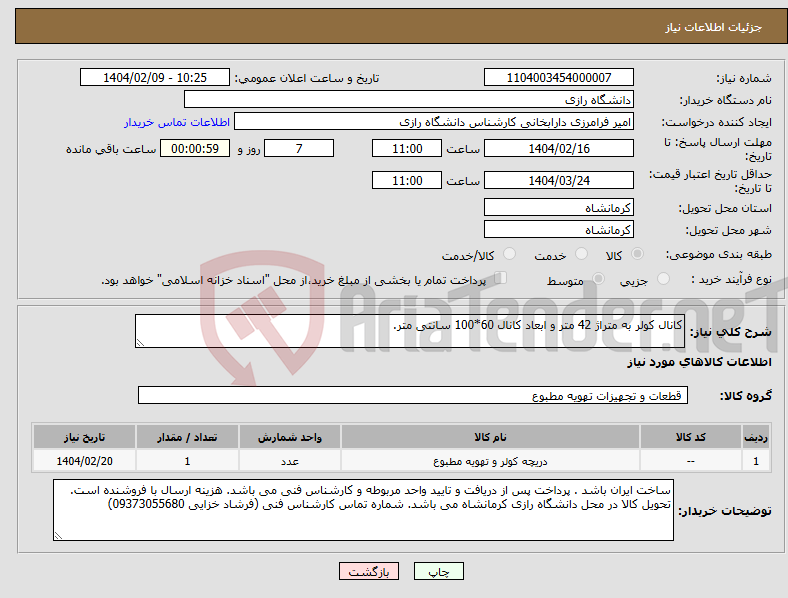Click the تاریخ نیاز column header
788x598 pixels.
(x=84, y=437)
